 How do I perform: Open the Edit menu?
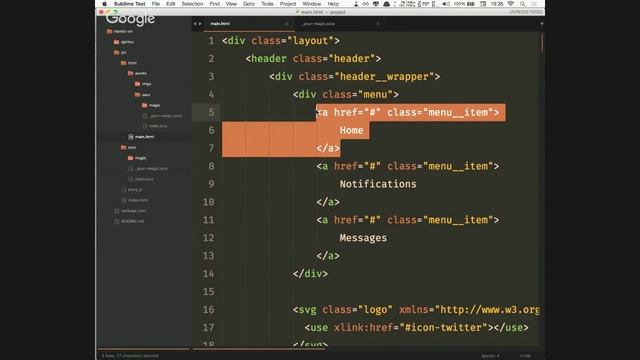click(x=171, y=4)
